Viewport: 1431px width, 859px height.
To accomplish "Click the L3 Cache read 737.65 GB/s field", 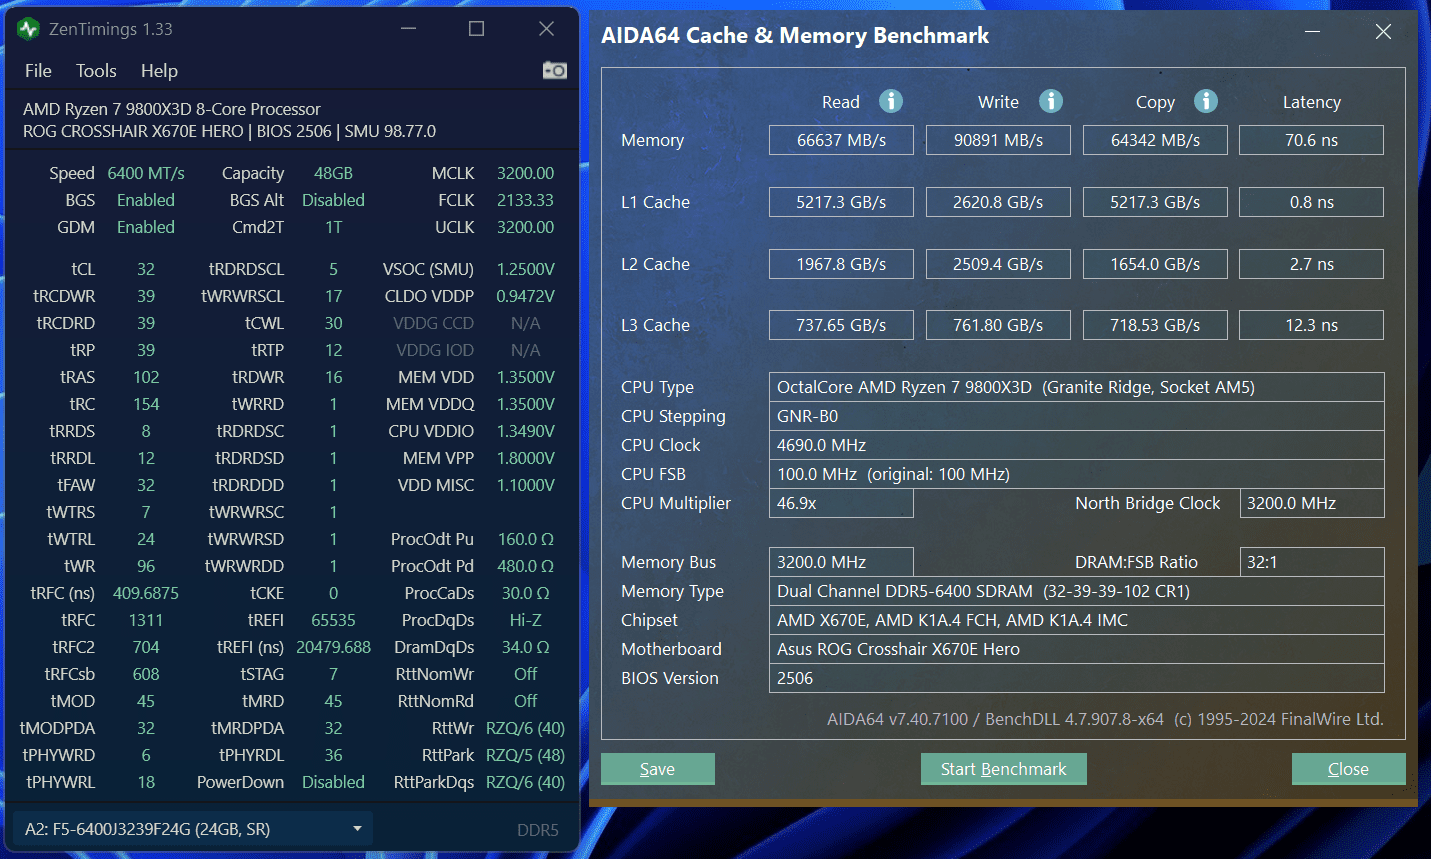I will pyautogui.click(x=841, y=325).
